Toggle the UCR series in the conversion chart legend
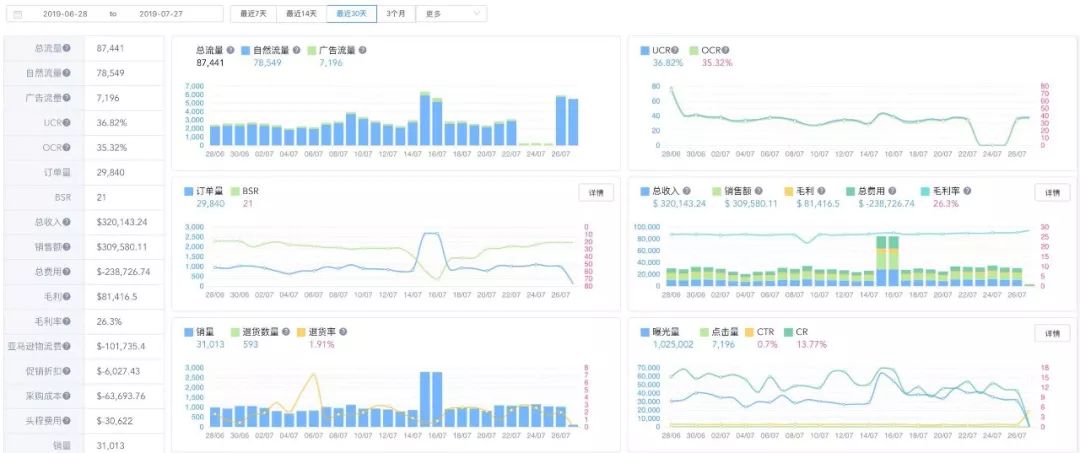Screen dimensions: 1080x453 [x=654, y=50]
